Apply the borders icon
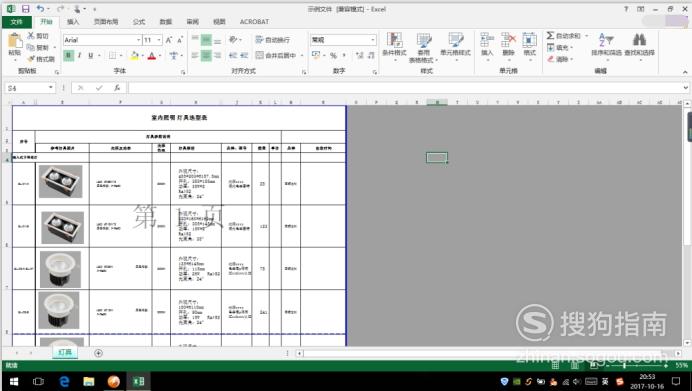The height and width of the screenshot is (391, 692). (113, 56)
